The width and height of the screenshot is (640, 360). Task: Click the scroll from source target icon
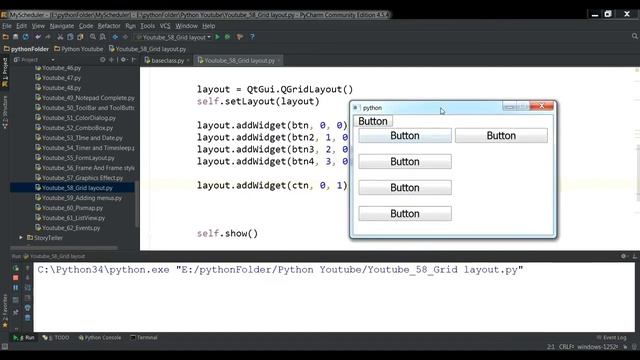(x=102, y=60)
